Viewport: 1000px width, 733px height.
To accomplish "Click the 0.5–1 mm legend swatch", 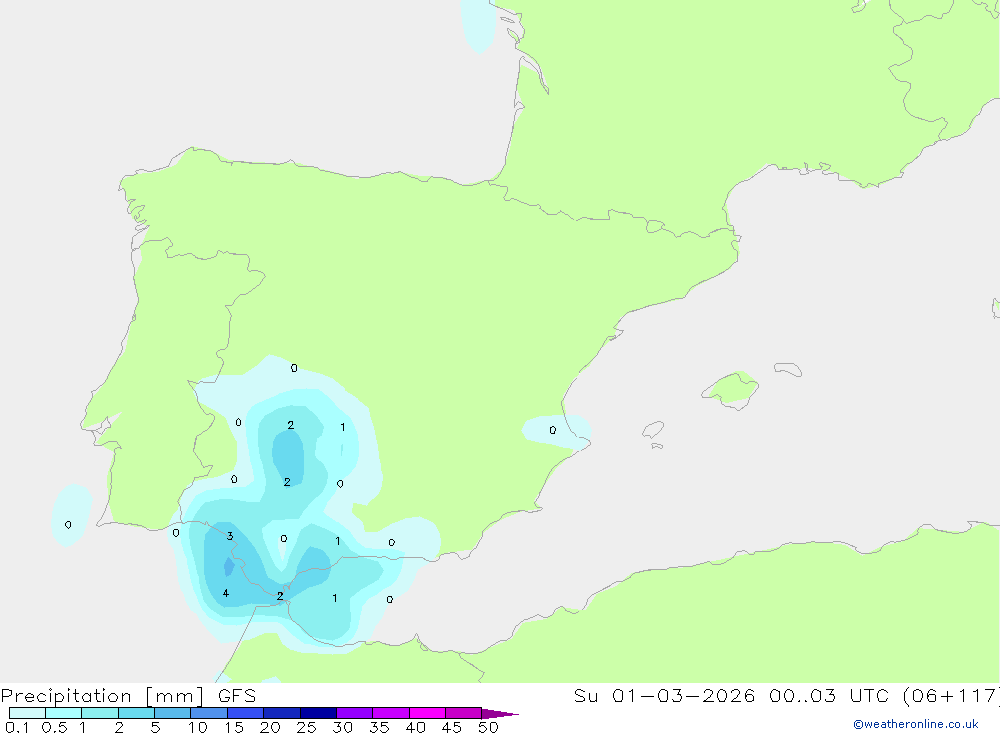I will coord(63,713).
